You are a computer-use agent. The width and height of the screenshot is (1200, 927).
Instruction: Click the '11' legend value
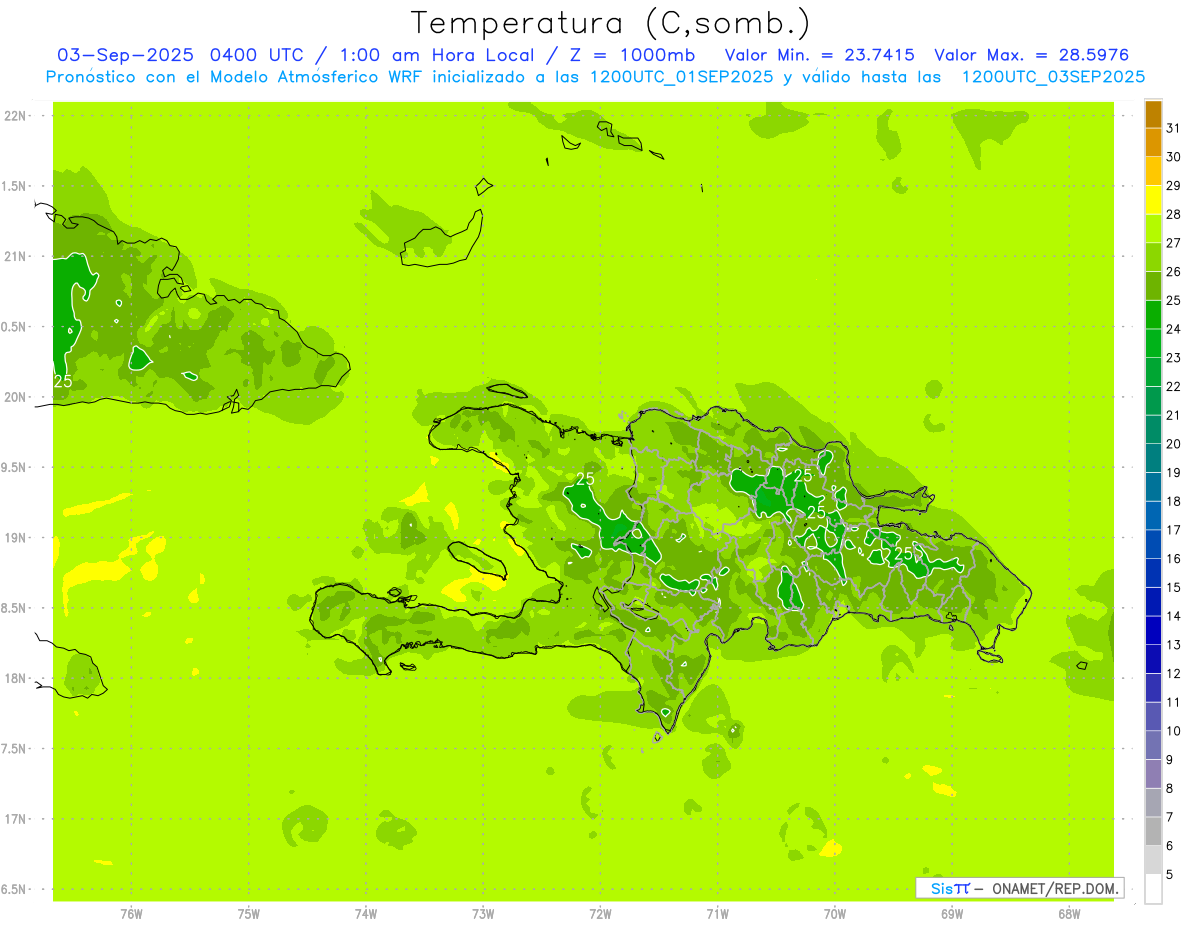1174,703
